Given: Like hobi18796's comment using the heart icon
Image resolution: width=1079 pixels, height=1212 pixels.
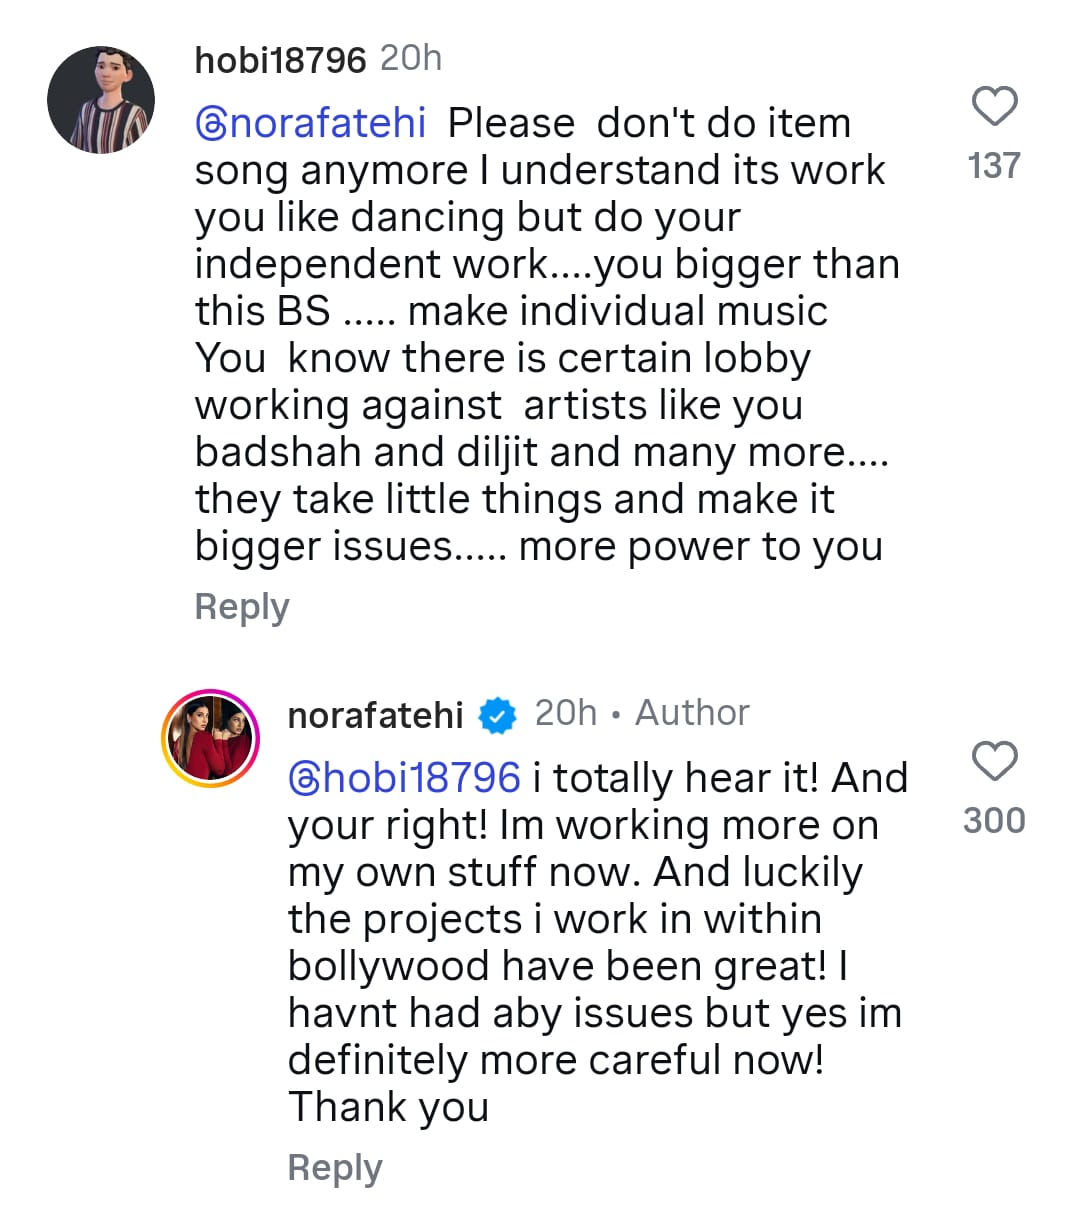Looking at the screenshot, I should [994, 105].
